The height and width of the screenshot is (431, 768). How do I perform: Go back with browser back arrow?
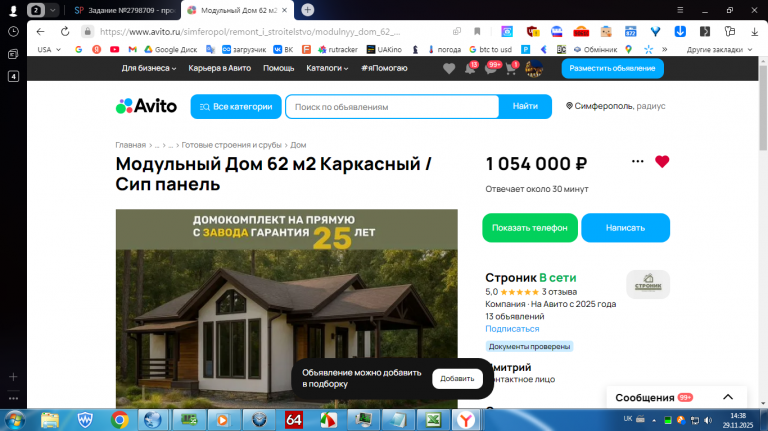[x=40, y=31]
